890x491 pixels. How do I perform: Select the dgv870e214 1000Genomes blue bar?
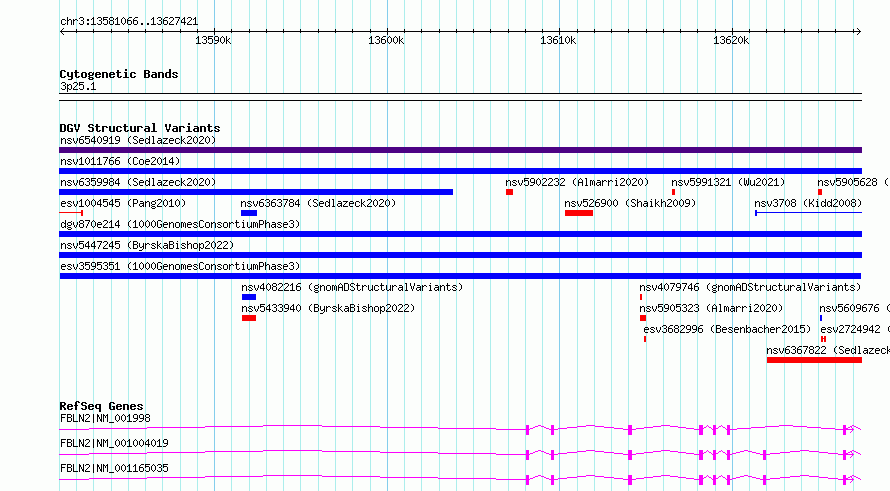pos(460,234)
